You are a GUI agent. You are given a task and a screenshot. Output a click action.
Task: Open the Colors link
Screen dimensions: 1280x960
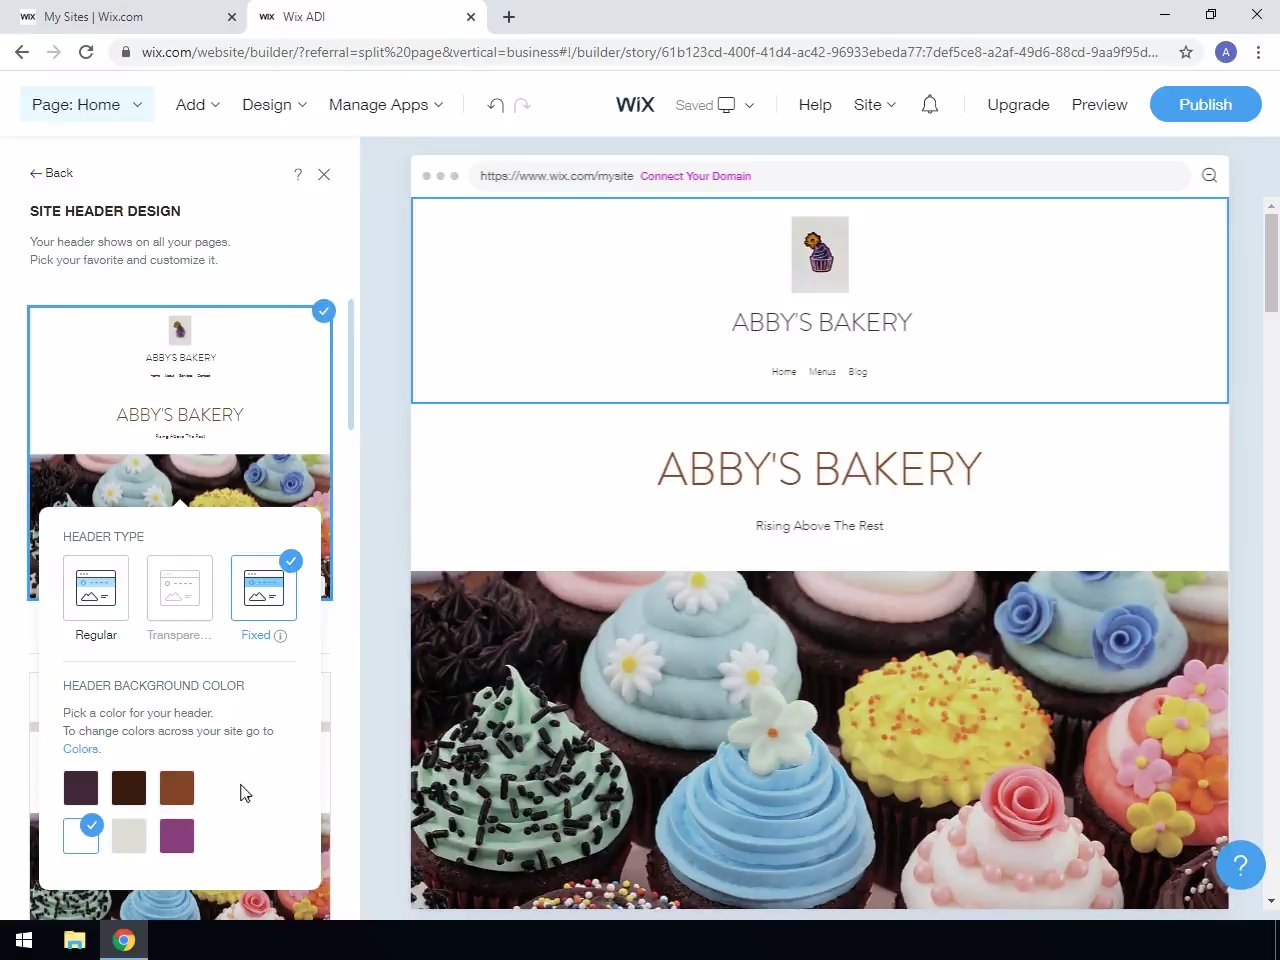(x=81, y=749)
